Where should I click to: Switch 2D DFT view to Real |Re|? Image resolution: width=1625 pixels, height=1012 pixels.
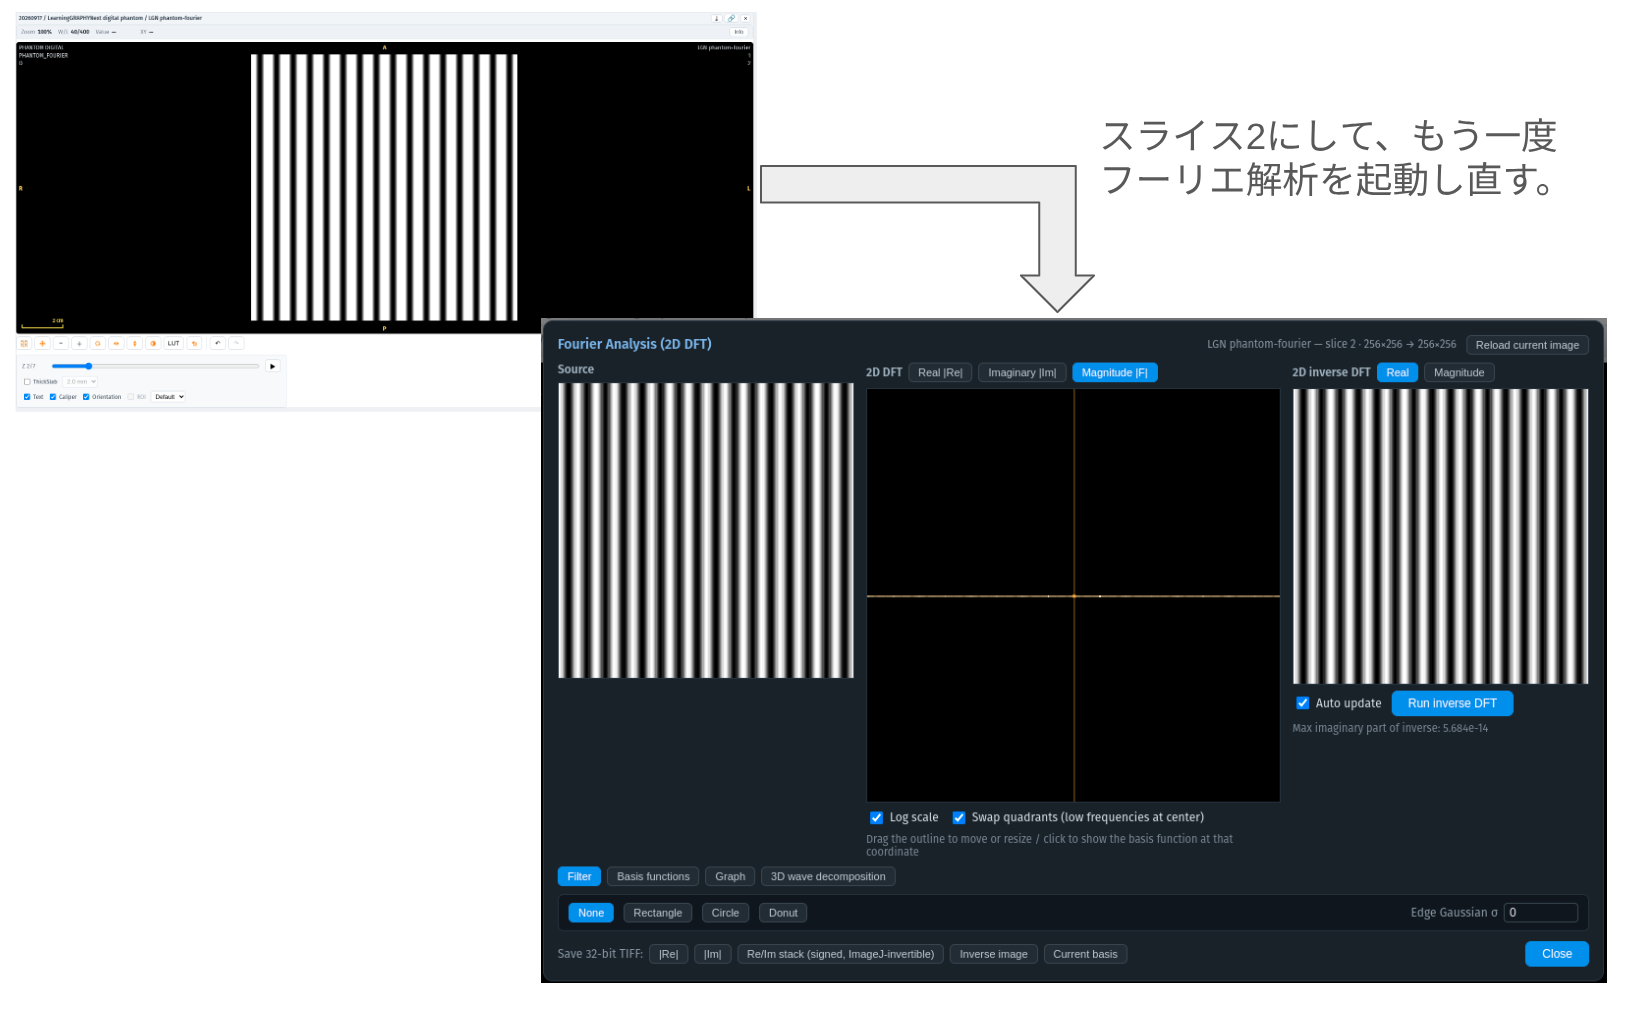coord(940,372)
